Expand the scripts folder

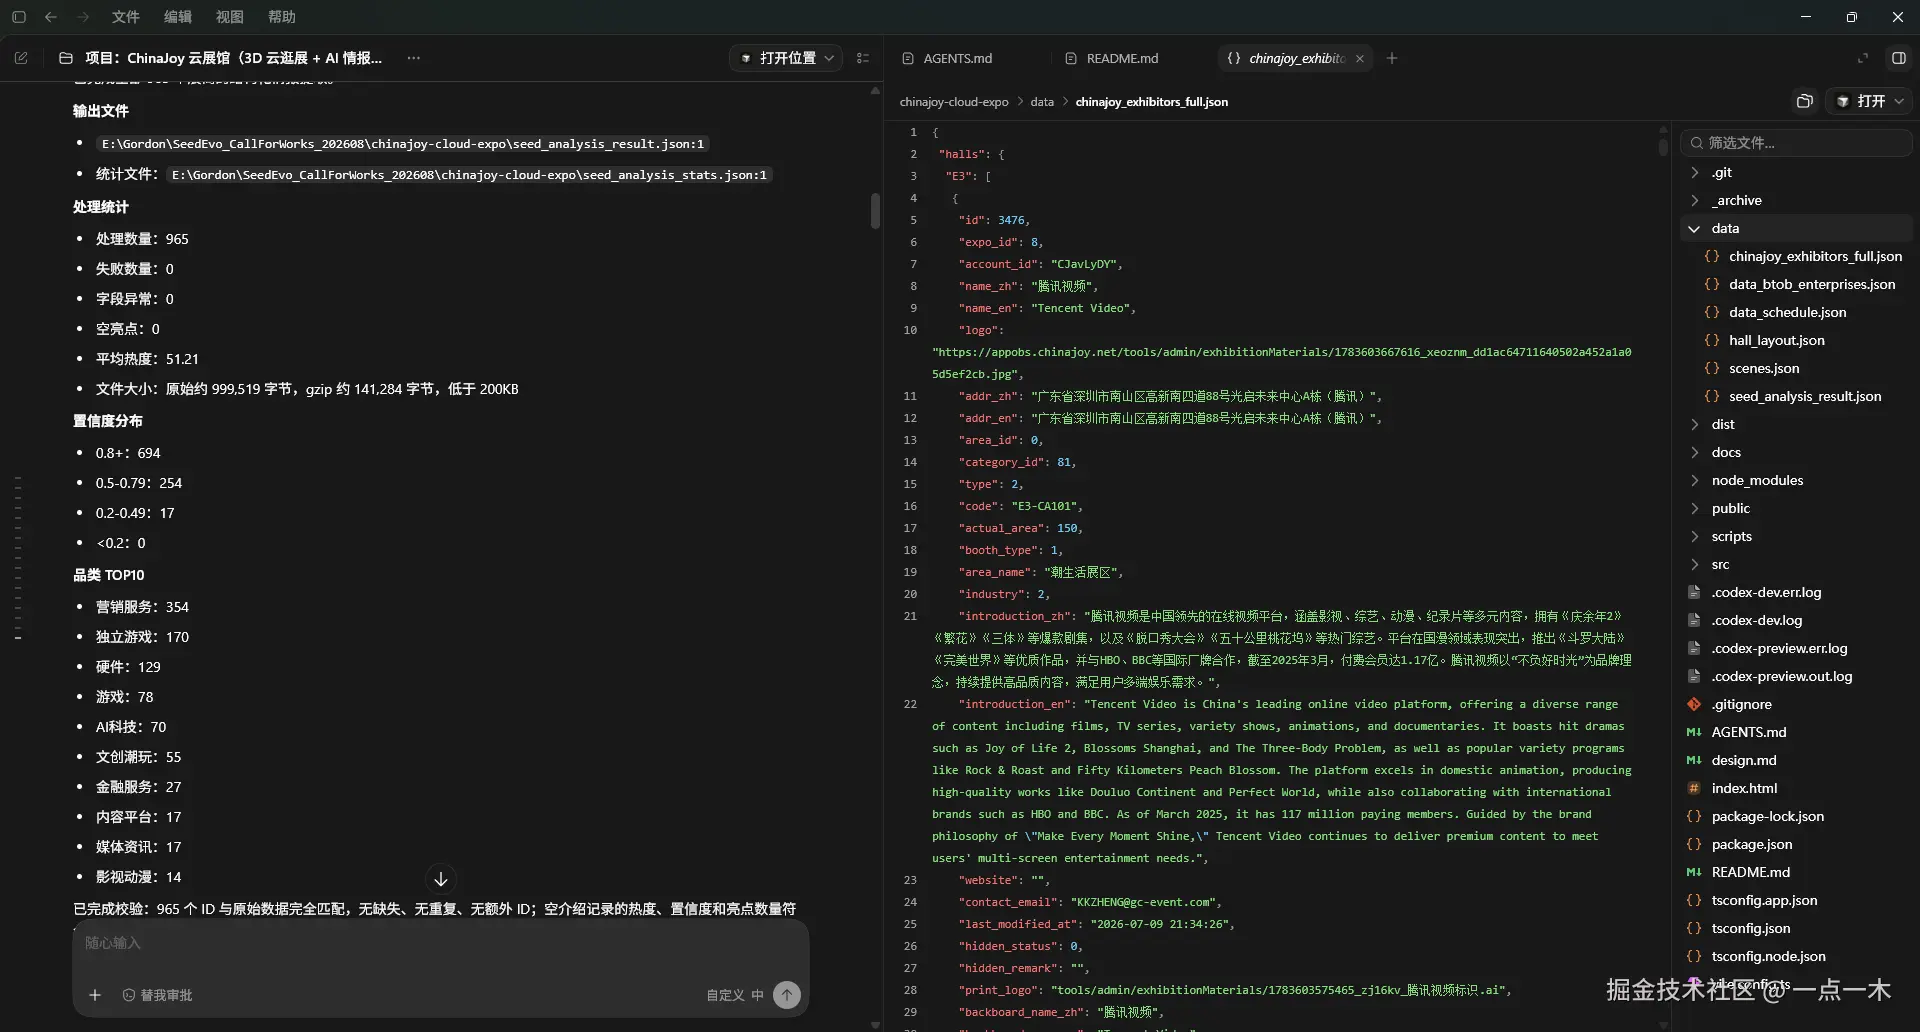pyautogui.click(x=1731, y=536)
